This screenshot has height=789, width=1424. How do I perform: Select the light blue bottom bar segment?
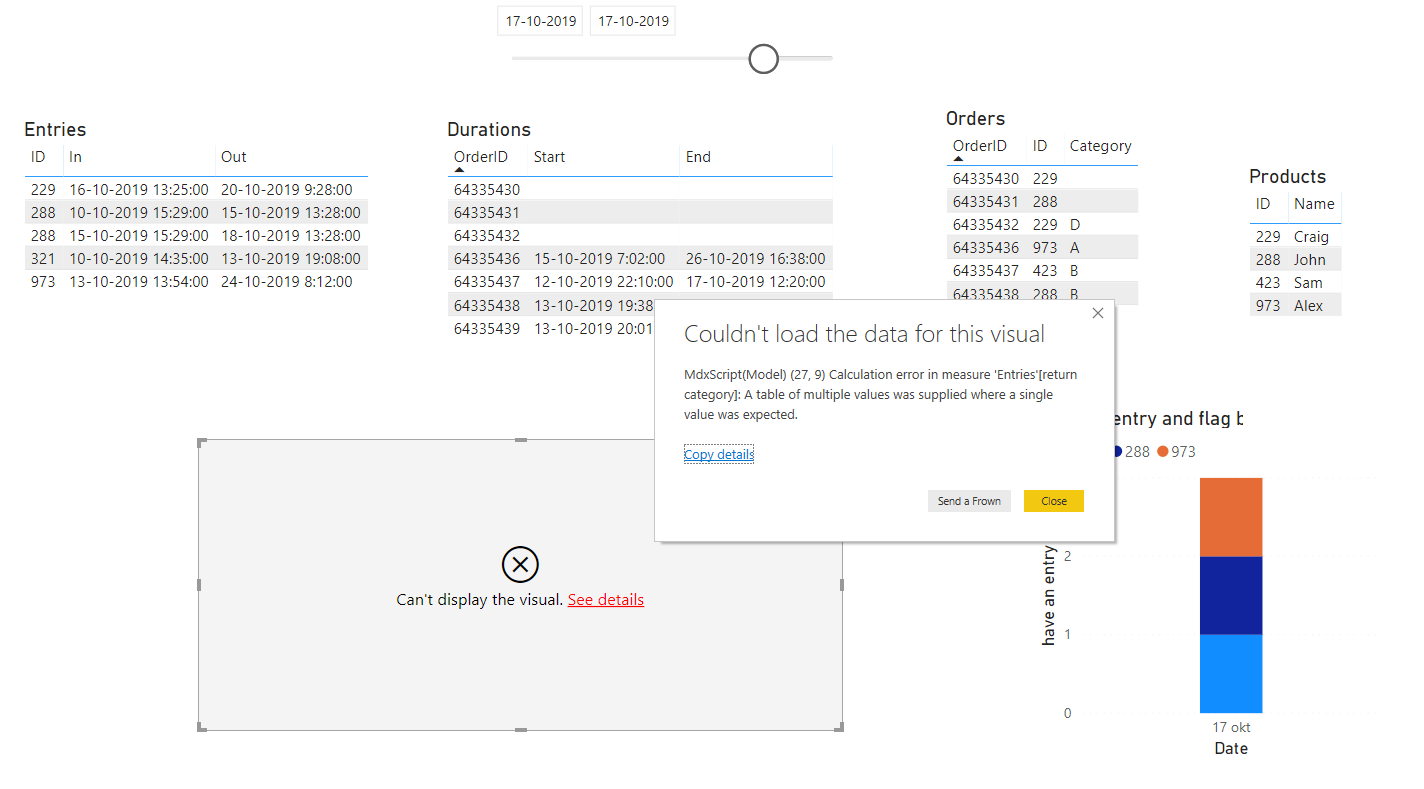click(x=1231, y=673)
